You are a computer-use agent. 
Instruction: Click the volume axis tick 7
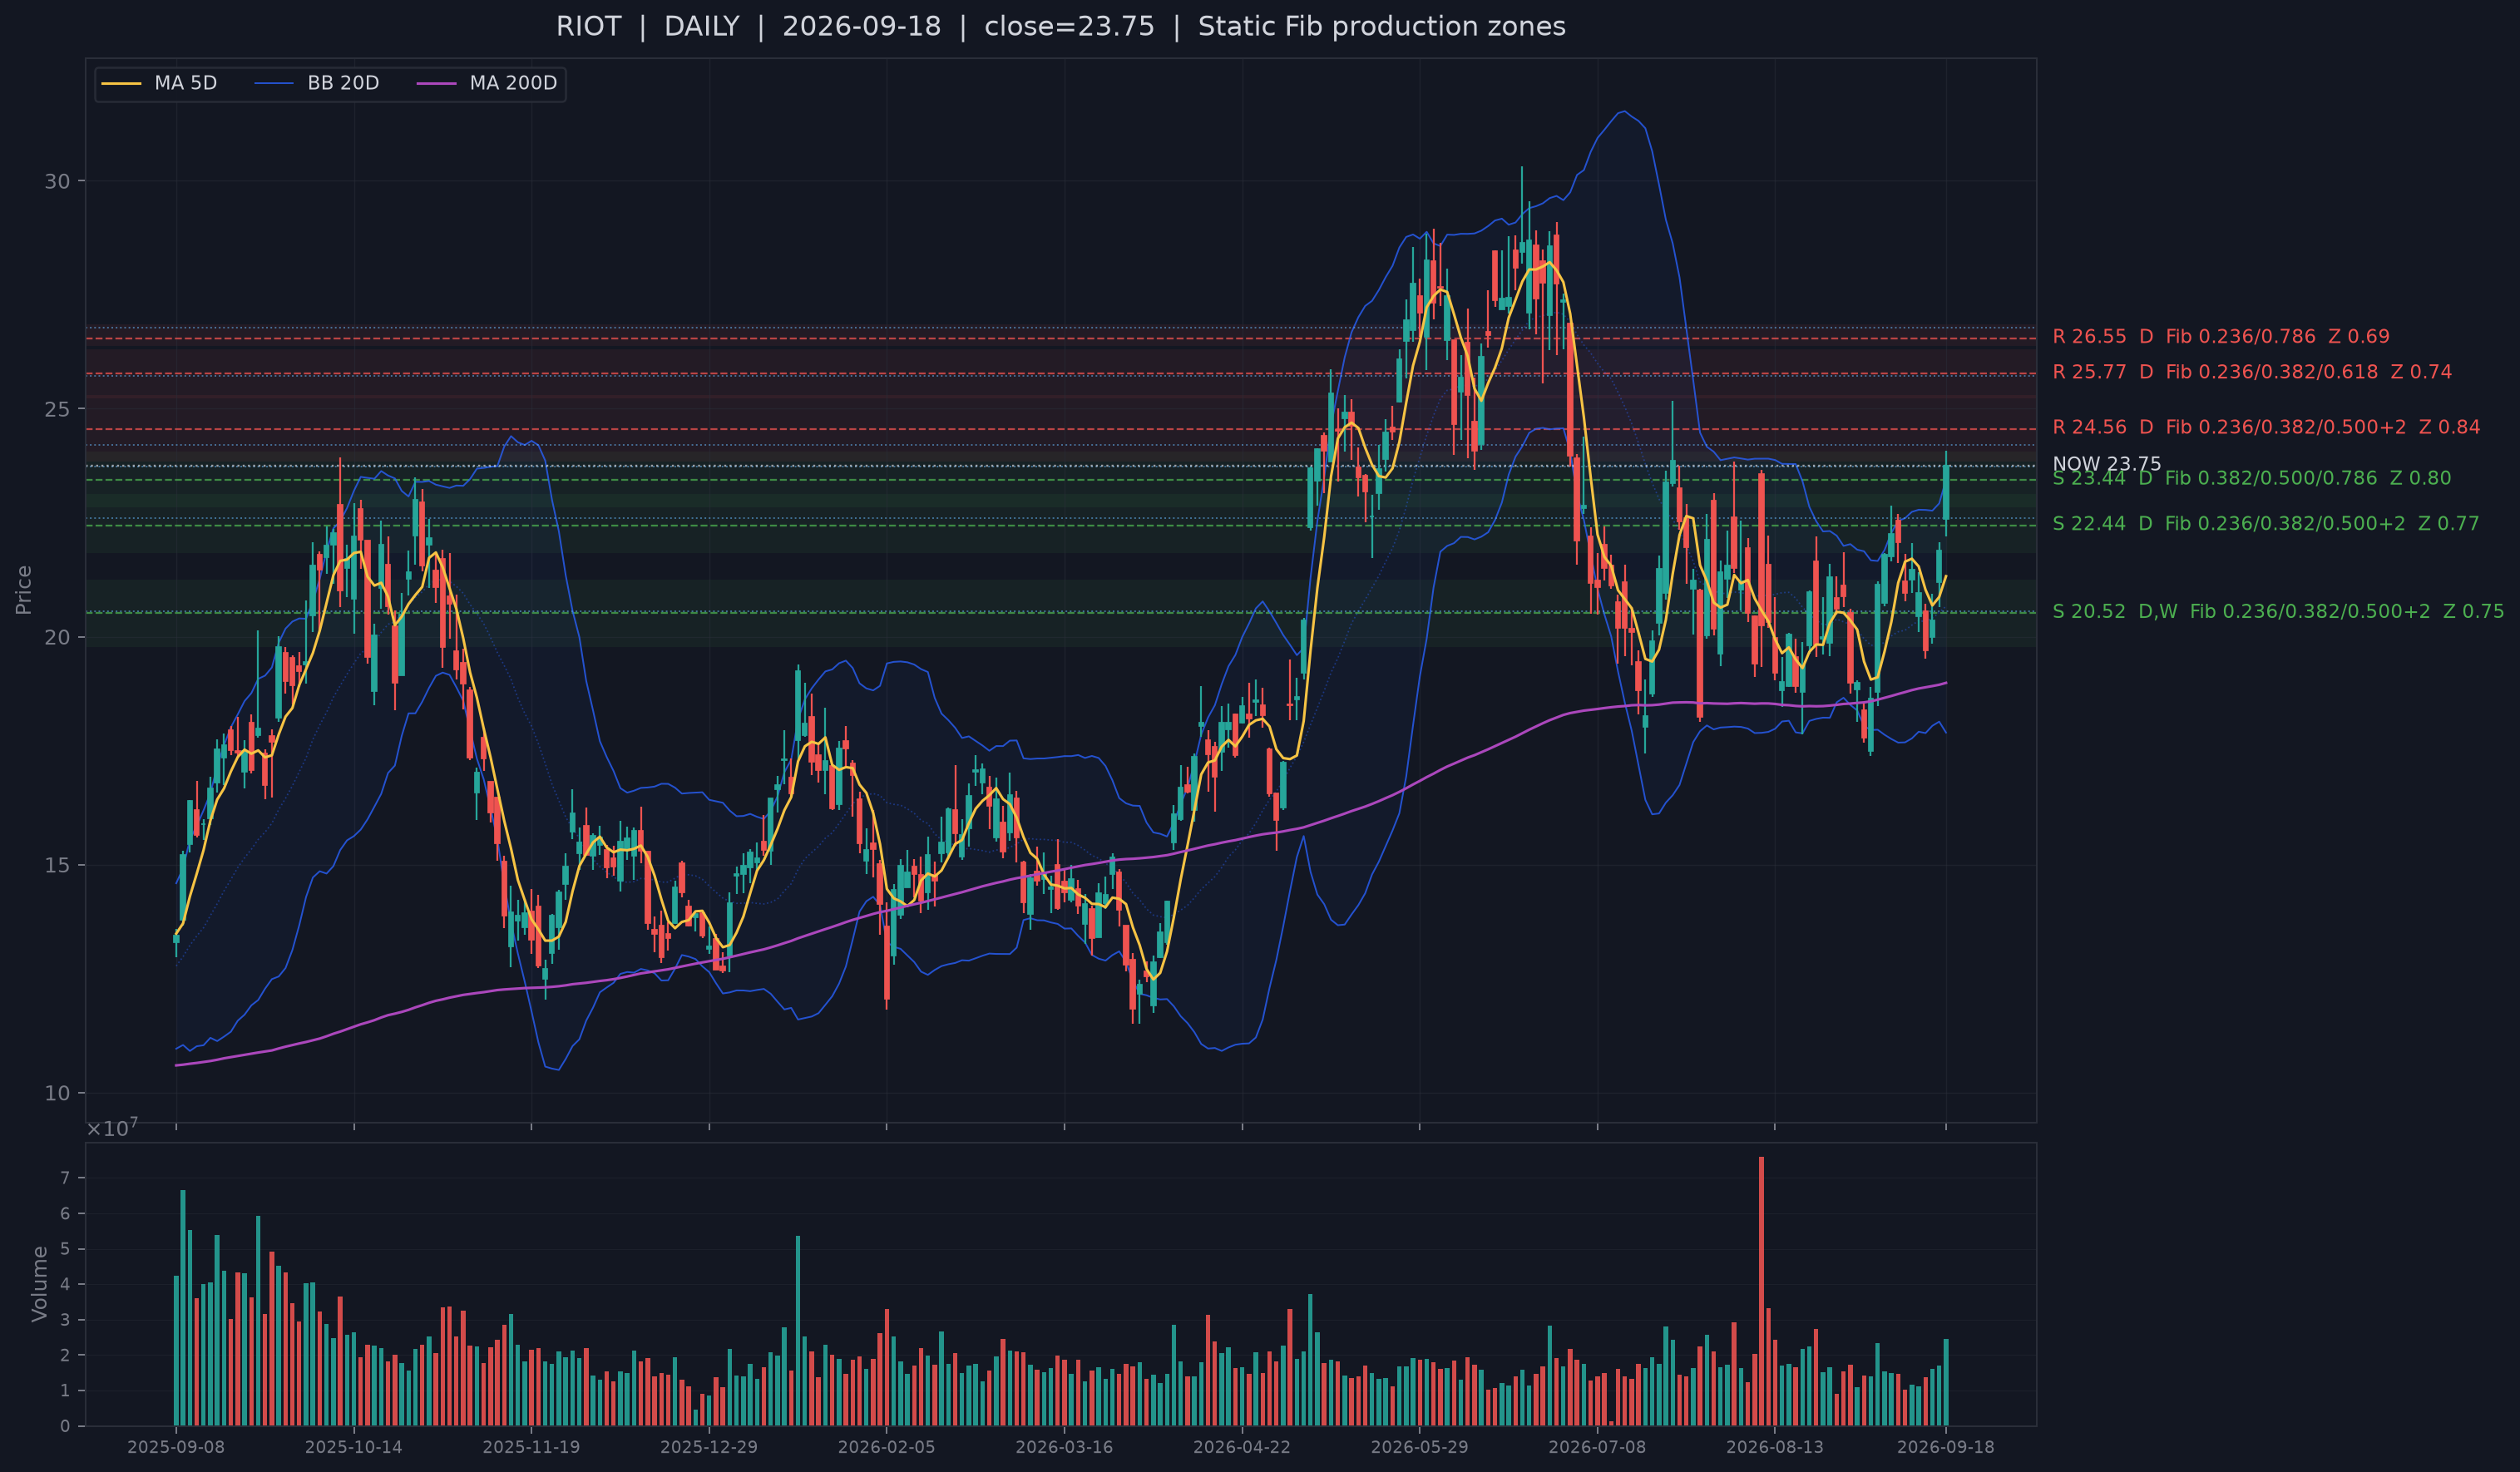[x=65, y=1178]
